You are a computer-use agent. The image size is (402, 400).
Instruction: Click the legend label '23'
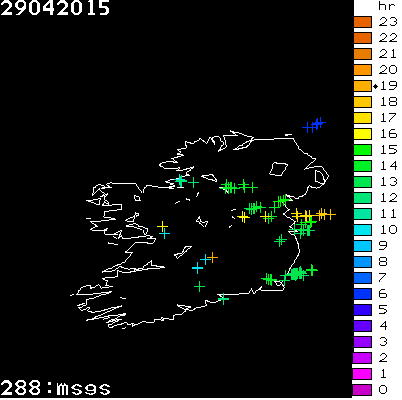click(x=388, y=22)
